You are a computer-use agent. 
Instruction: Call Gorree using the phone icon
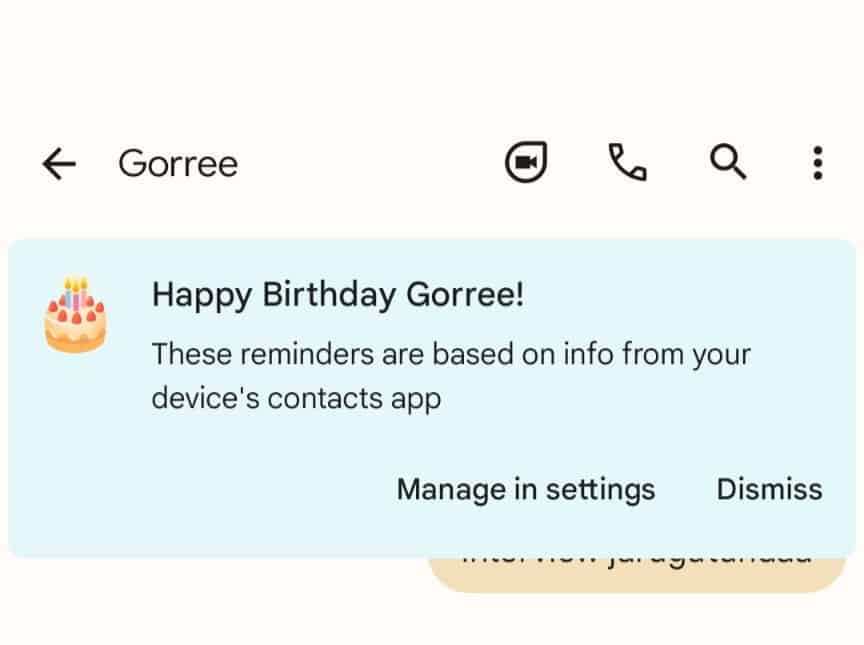pyautogui.click(x=627, y=162)
